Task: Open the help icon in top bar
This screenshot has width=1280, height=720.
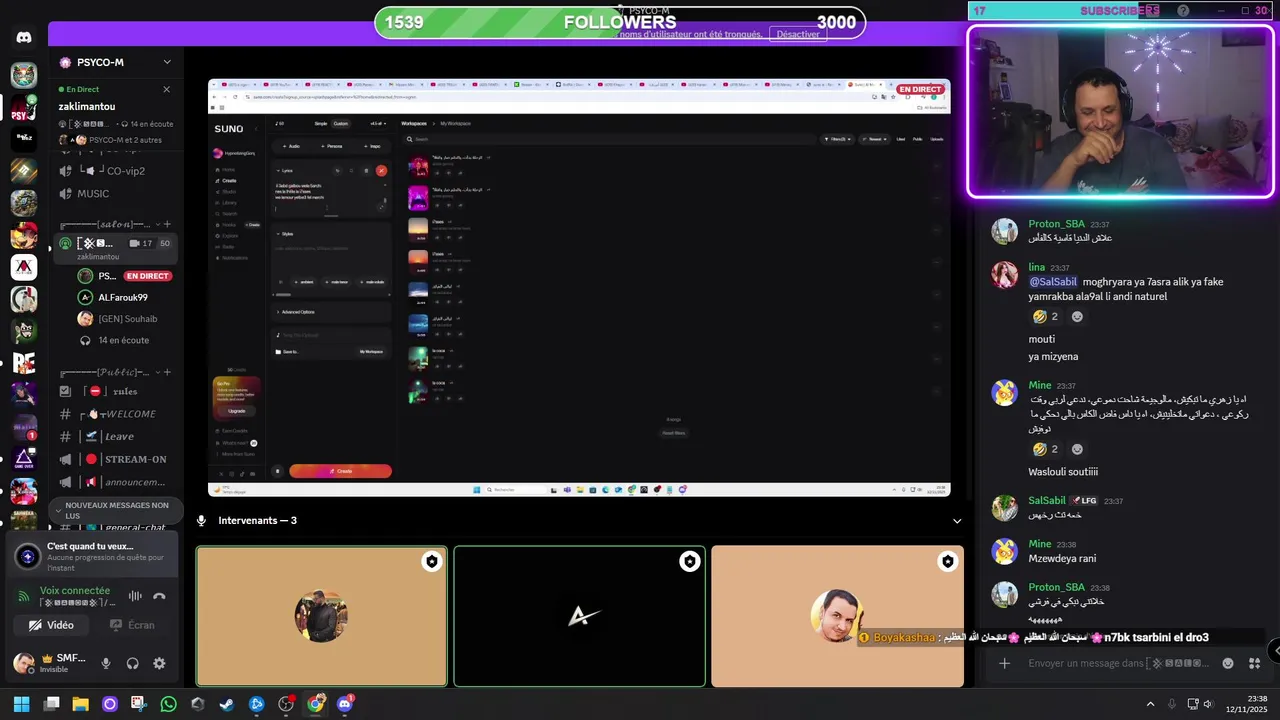Action: (1183, 10)
